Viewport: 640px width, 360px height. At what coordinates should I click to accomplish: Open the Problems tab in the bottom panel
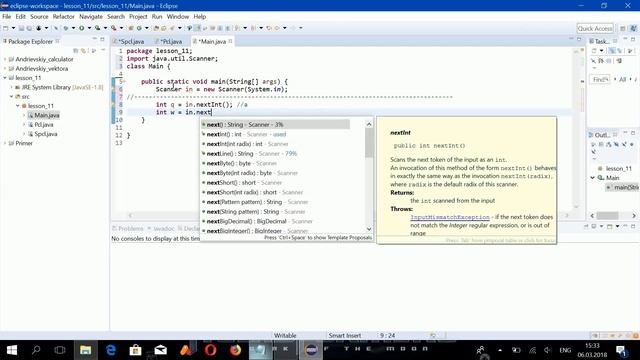click(x=128, y=229)
